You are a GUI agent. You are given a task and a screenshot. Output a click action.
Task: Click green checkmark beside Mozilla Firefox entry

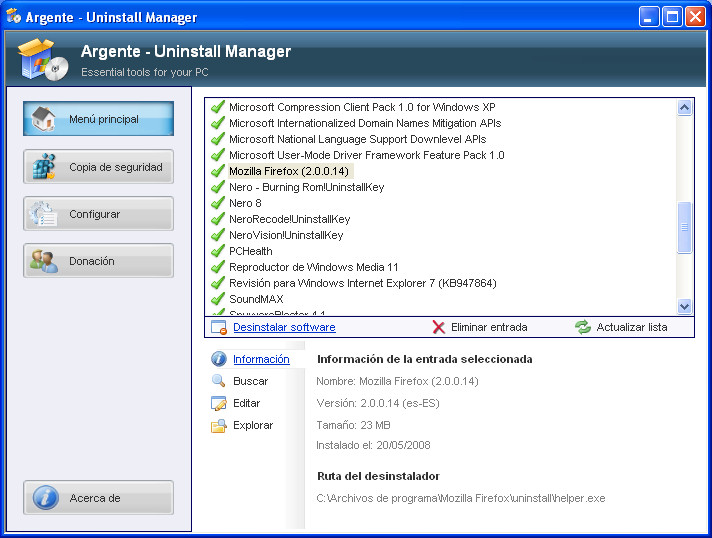(218, 171)
